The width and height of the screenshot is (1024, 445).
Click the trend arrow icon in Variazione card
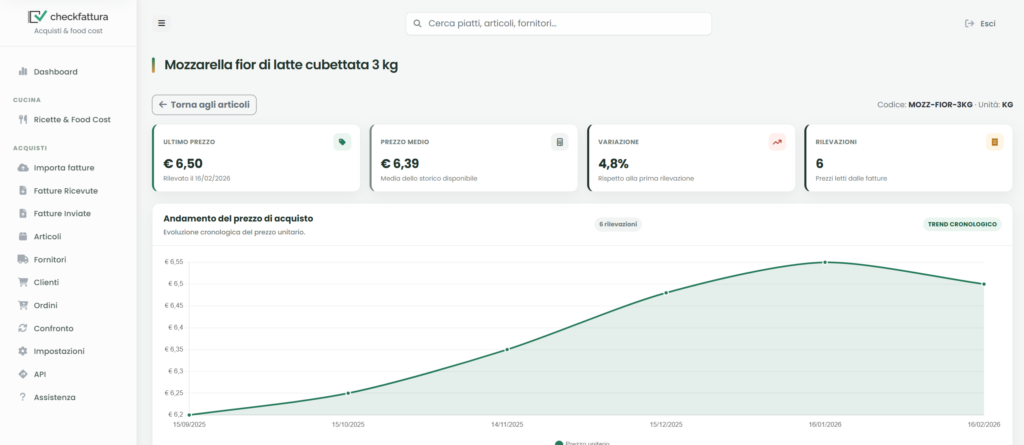tap(777, 142)
